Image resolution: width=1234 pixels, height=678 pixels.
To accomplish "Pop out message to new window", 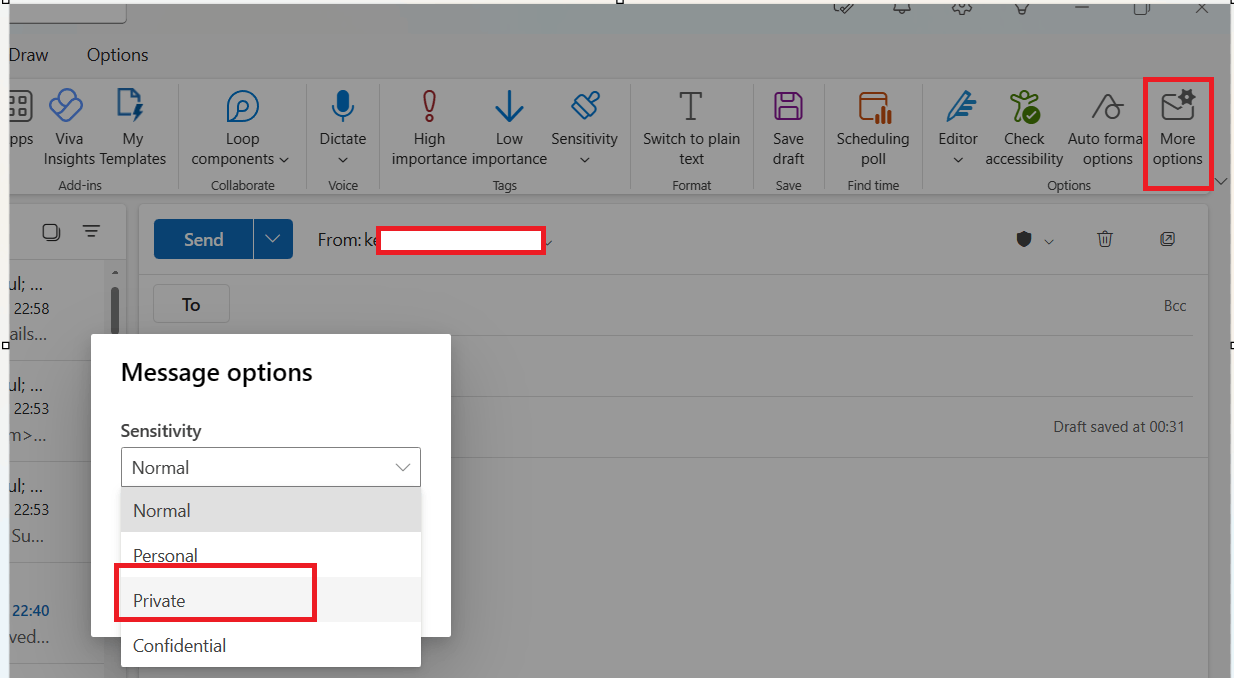I will click(1167, 239).
